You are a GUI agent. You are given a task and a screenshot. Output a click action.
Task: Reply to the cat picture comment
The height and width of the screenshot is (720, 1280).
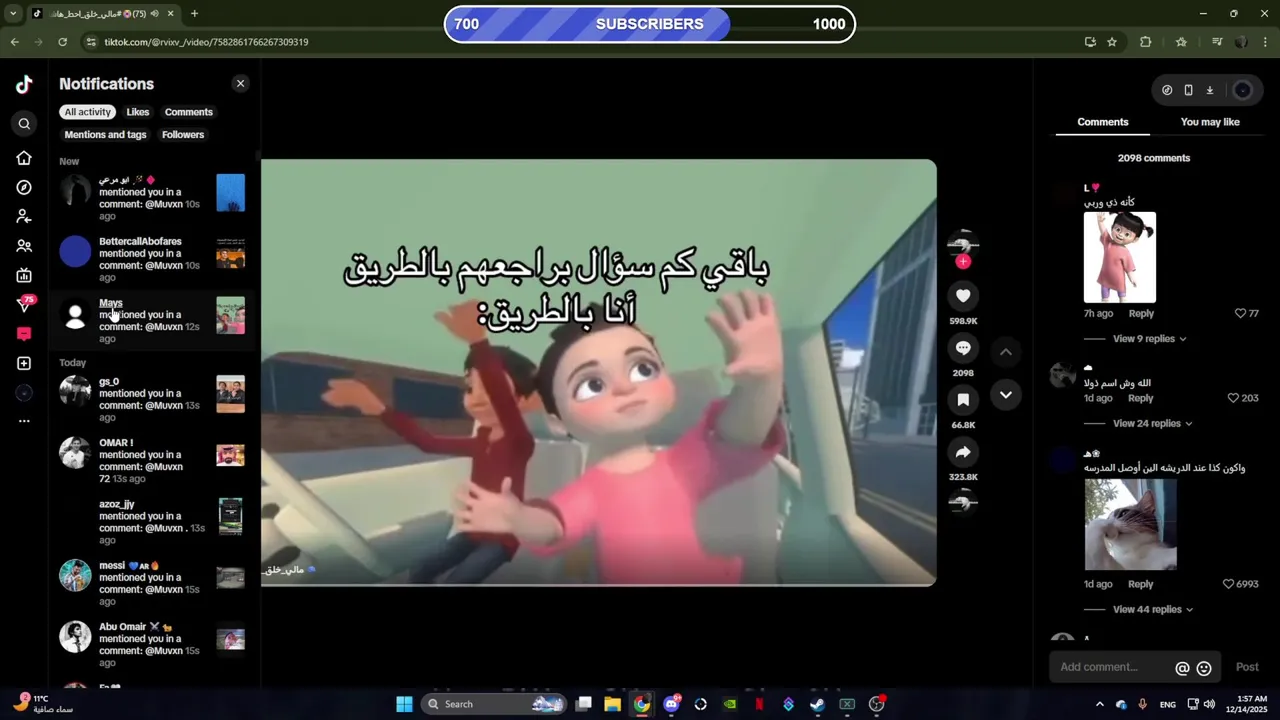(x=1141, y=584)
